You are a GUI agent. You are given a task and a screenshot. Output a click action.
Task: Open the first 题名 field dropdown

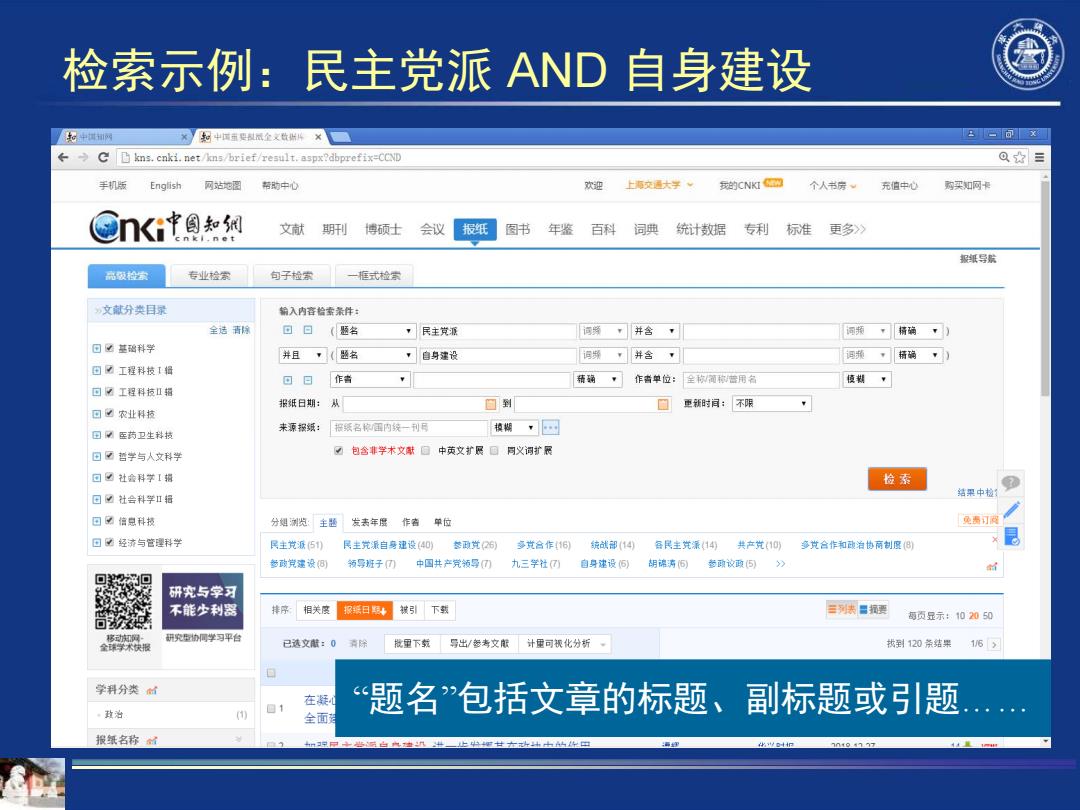point(375,331)
